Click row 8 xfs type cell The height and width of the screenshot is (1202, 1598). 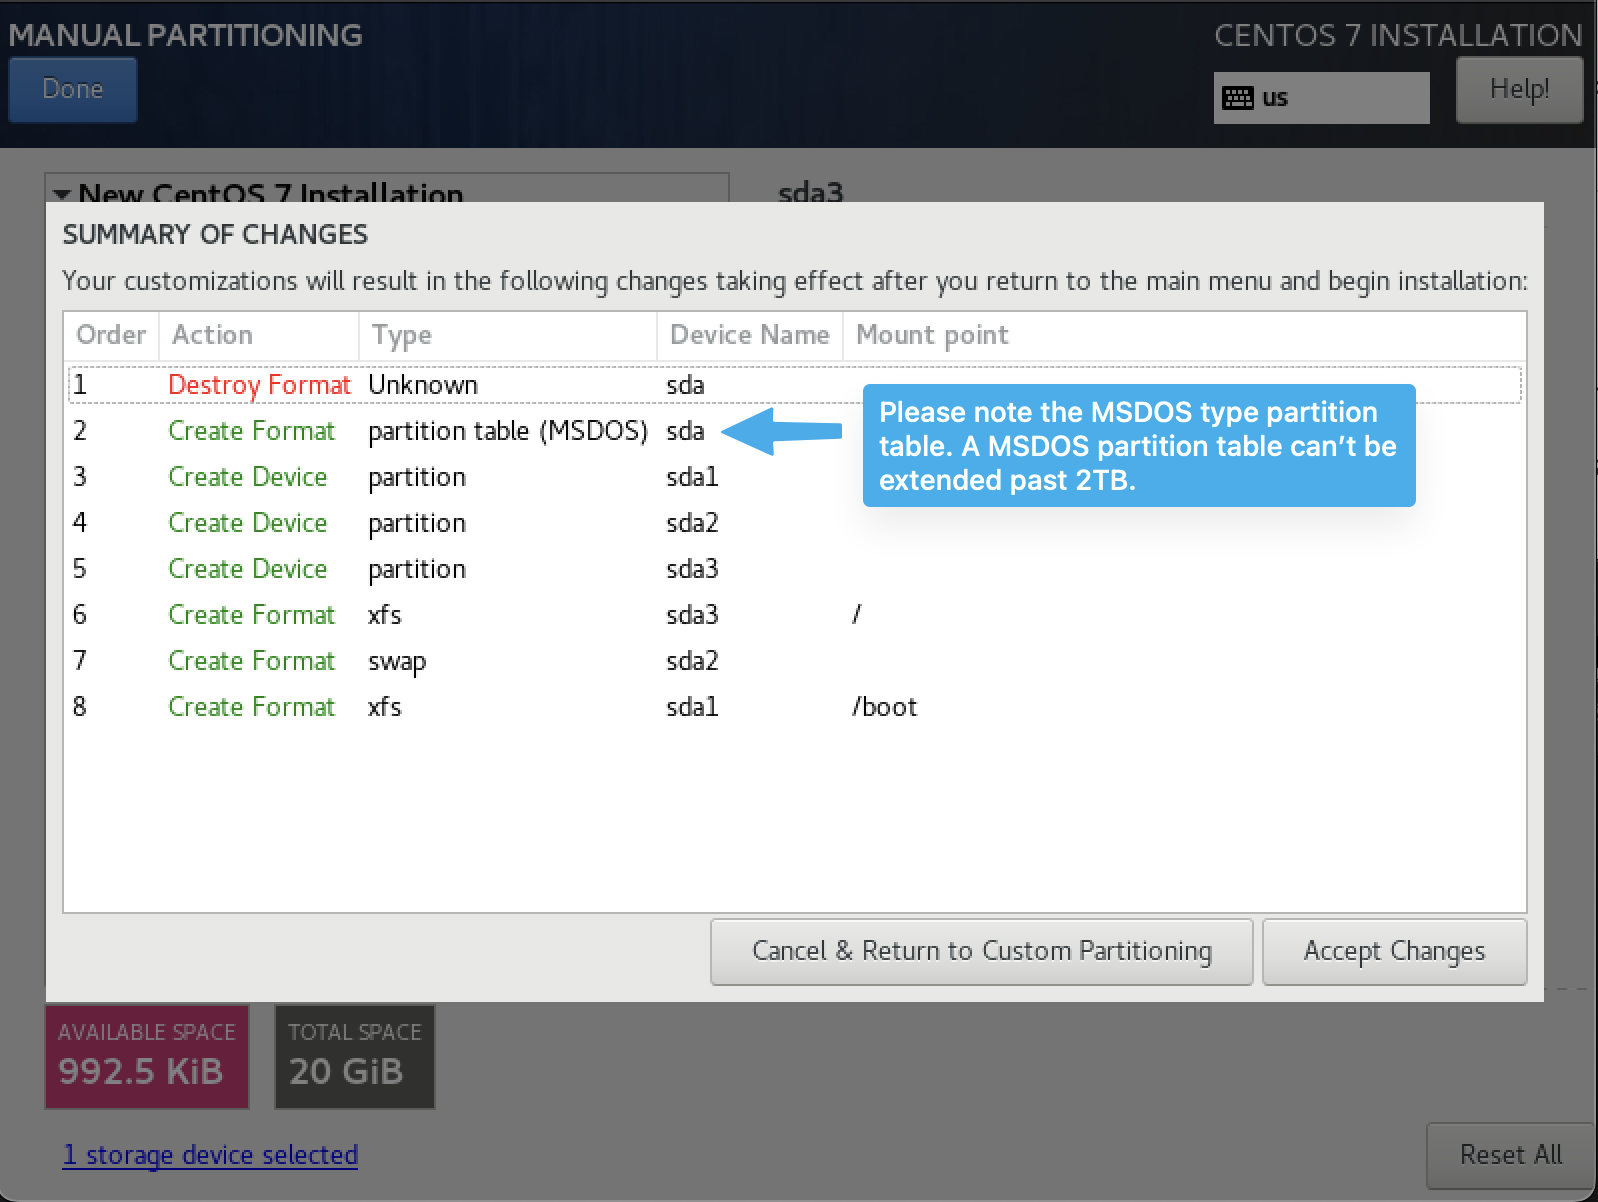pyautogui.click(x=385, y=707)
